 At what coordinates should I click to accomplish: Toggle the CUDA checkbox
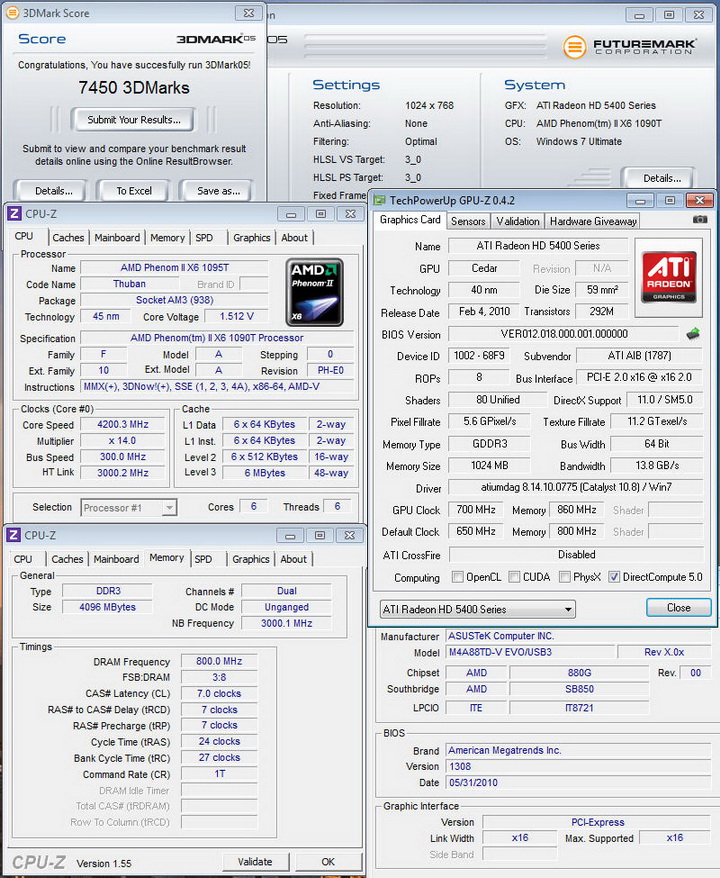point(514,577)
